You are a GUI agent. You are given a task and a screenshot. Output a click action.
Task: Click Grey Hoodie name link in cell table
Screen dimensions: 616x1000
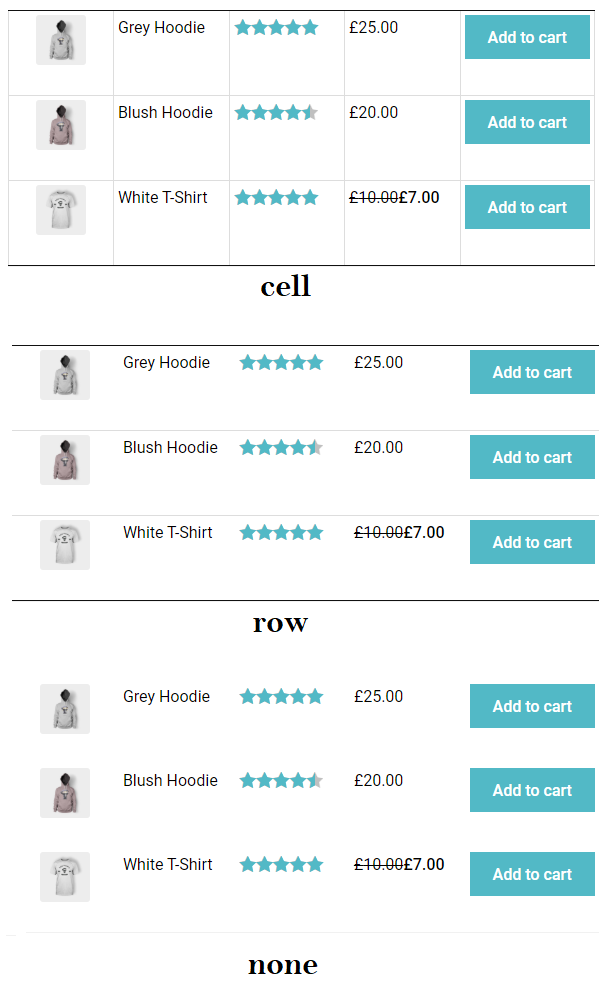(x=161, y=28)
